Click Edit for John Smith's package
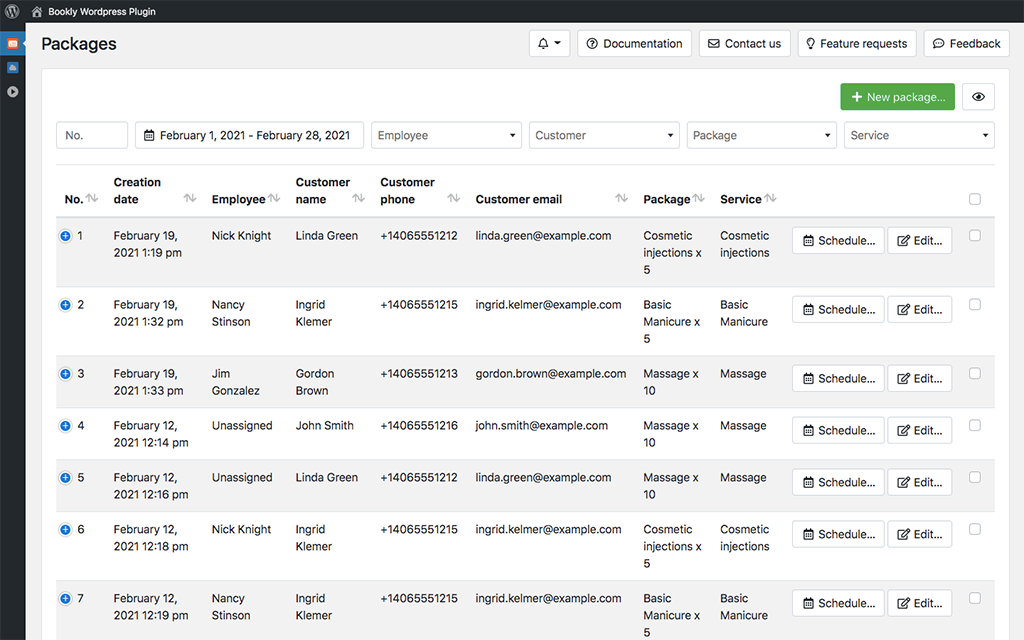 pos(920,430)
